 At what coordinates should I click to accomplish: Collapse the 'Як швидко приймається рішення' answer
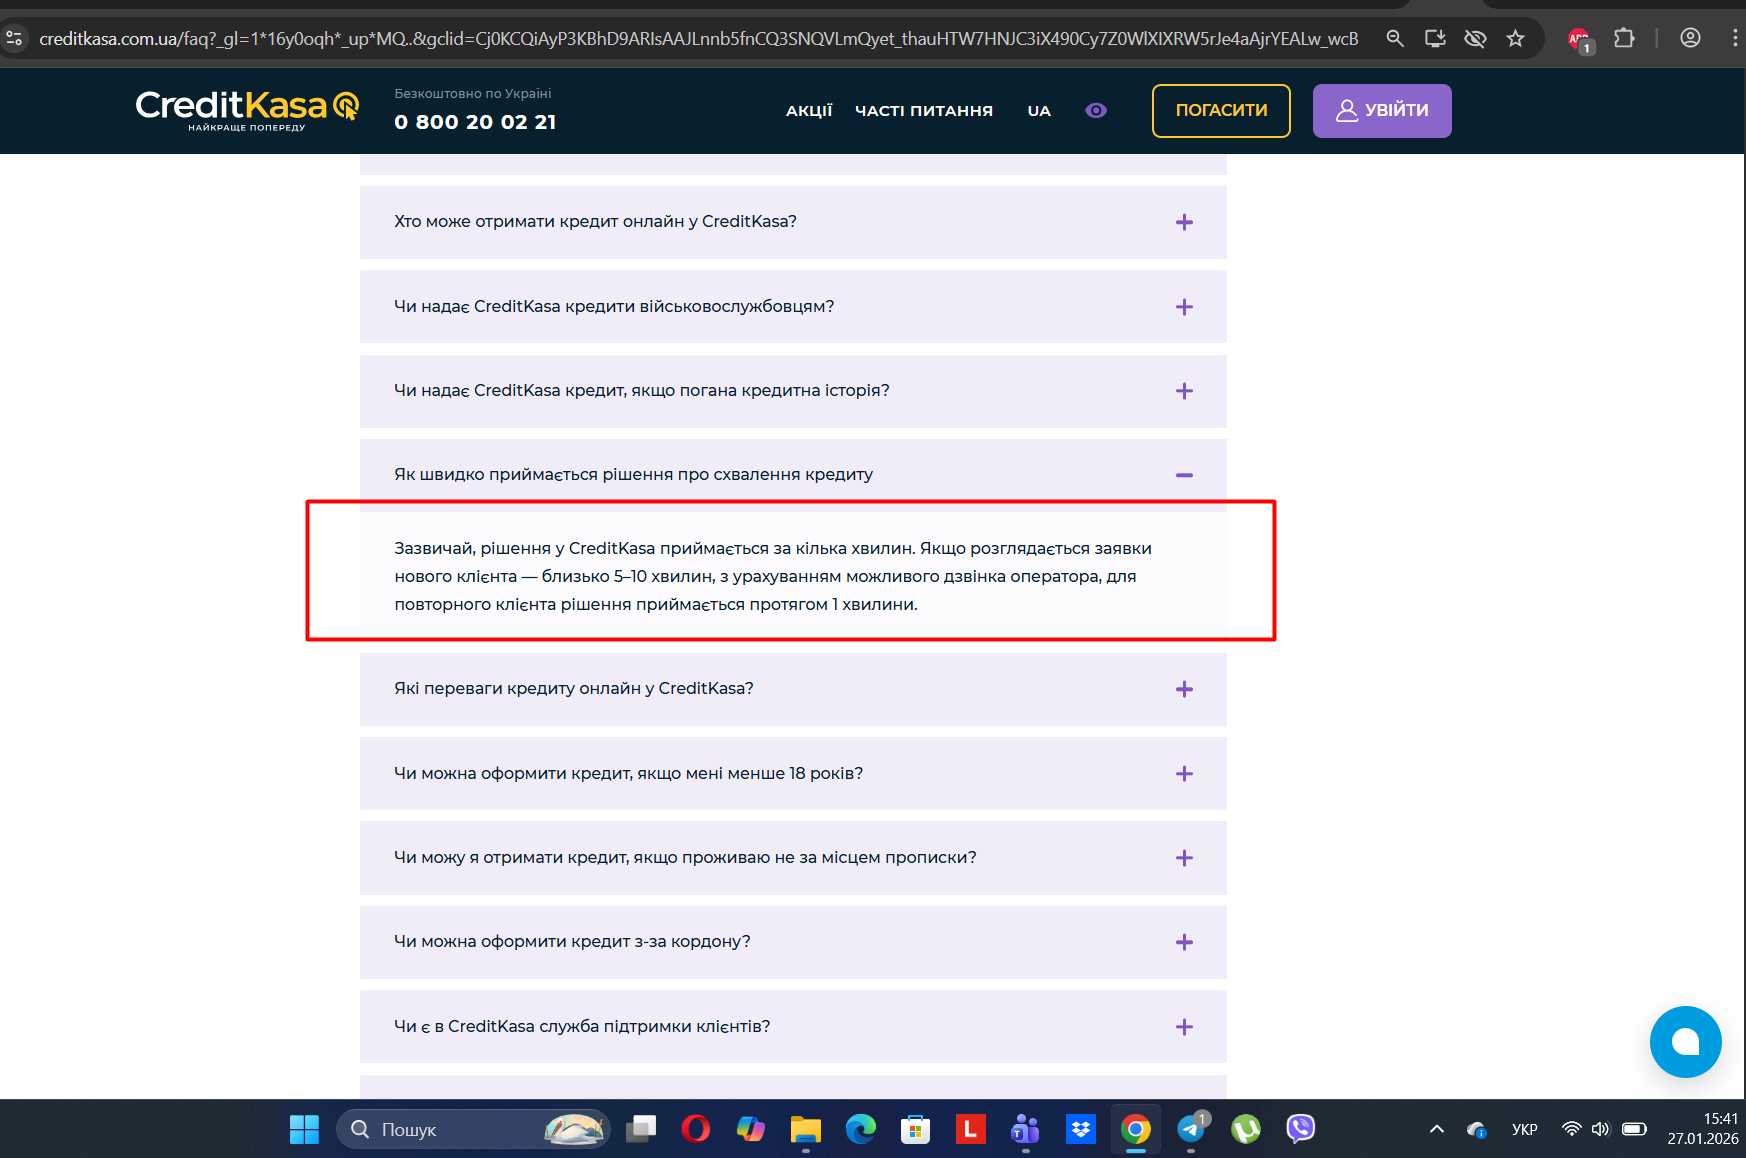click(793, 475)
